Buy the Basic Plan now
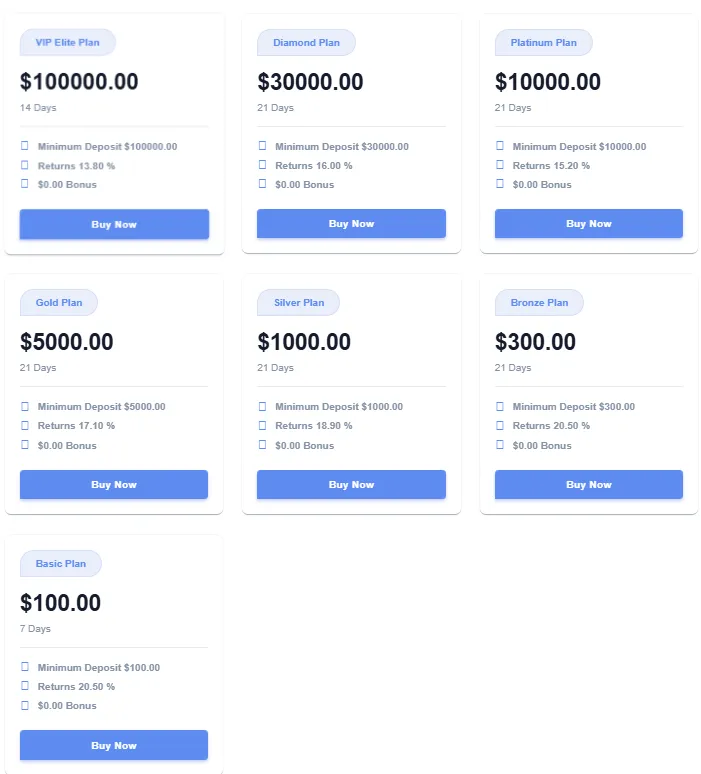 [x=114, y=745]
